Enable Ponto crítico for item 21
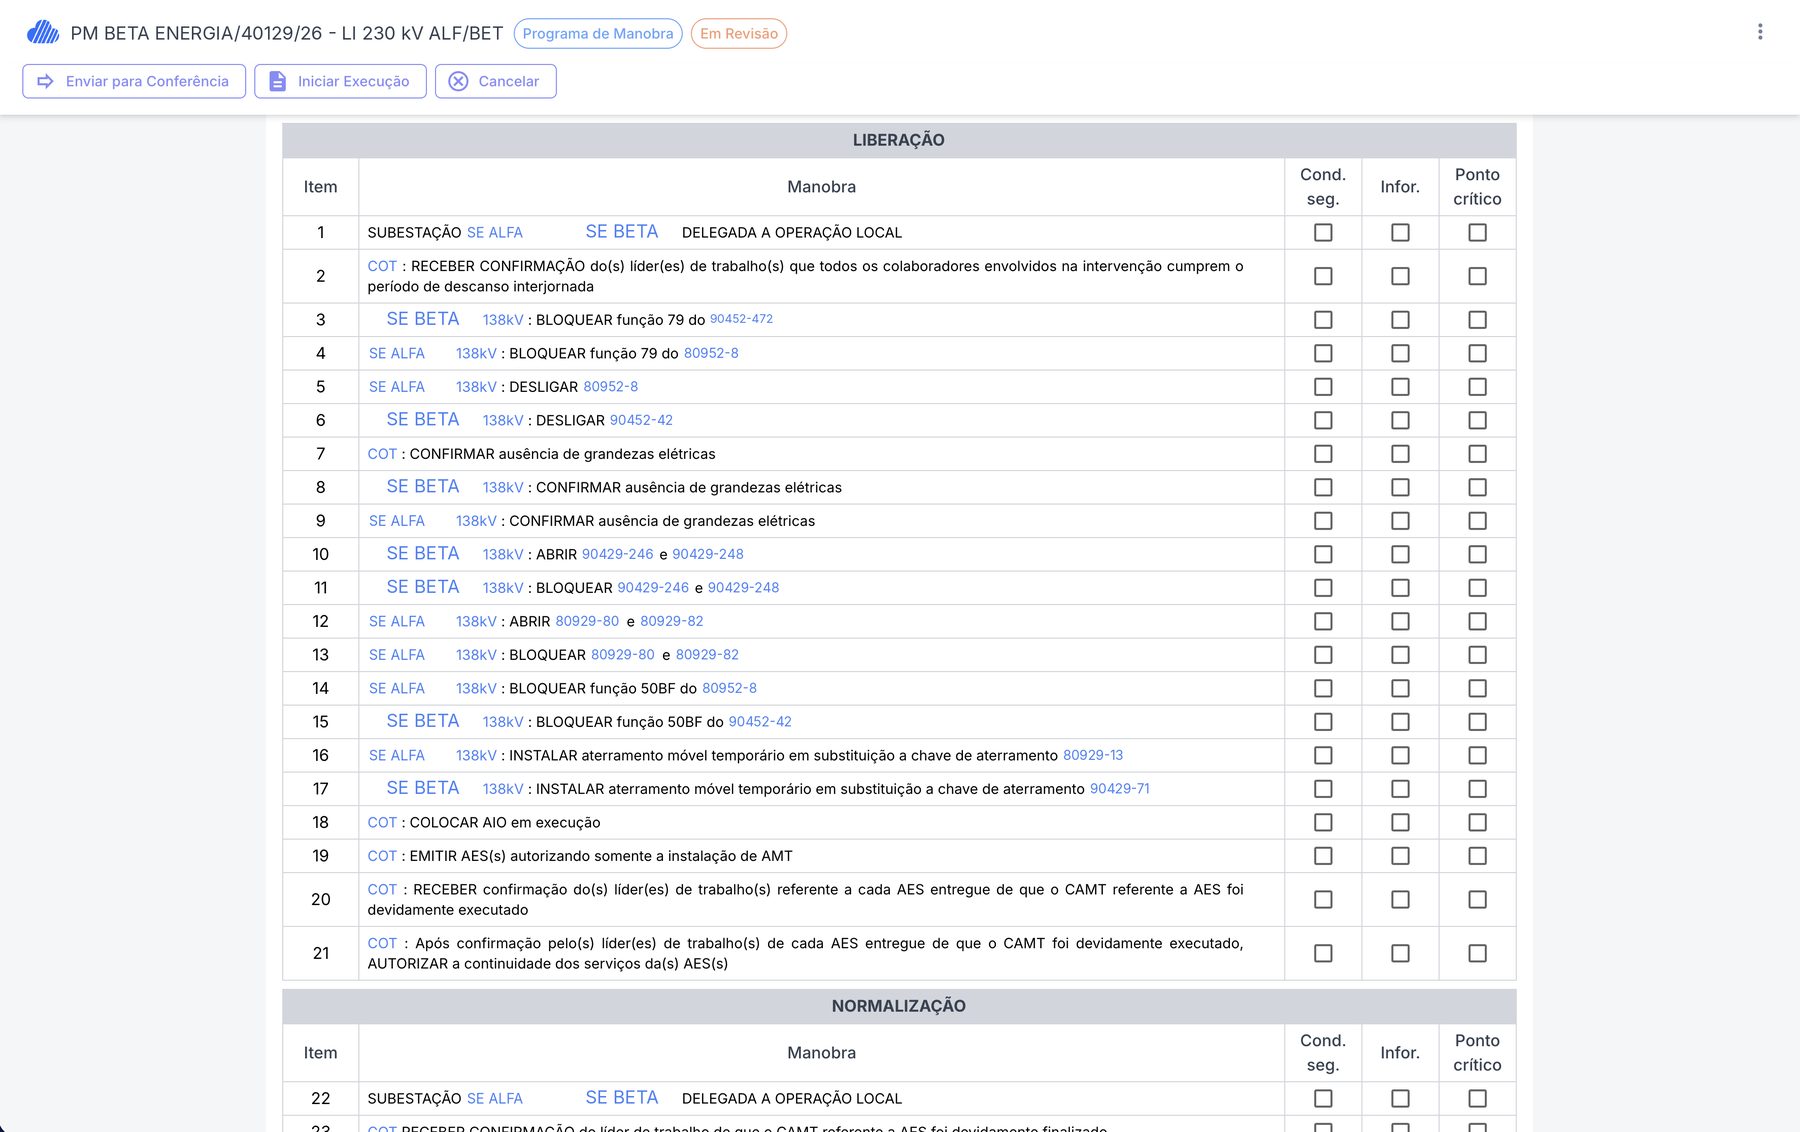 (1477, 953)
